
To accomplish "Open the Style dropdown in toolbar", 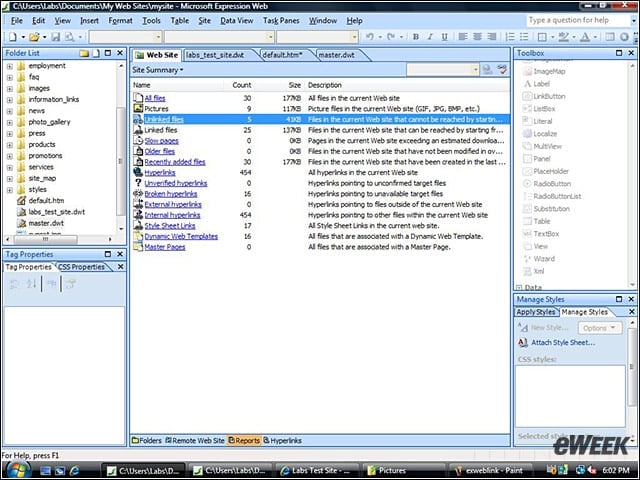I will [x=158, y=37].
